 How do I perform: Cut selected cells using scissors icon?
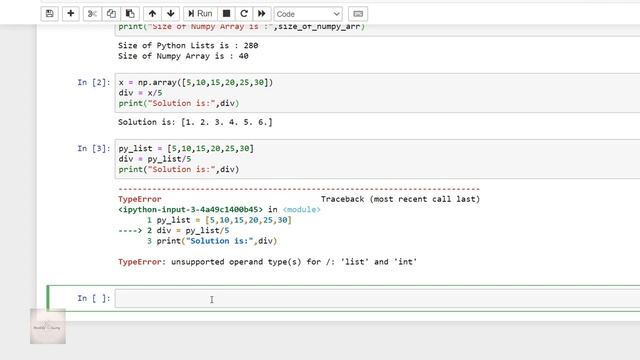[92, 14]
